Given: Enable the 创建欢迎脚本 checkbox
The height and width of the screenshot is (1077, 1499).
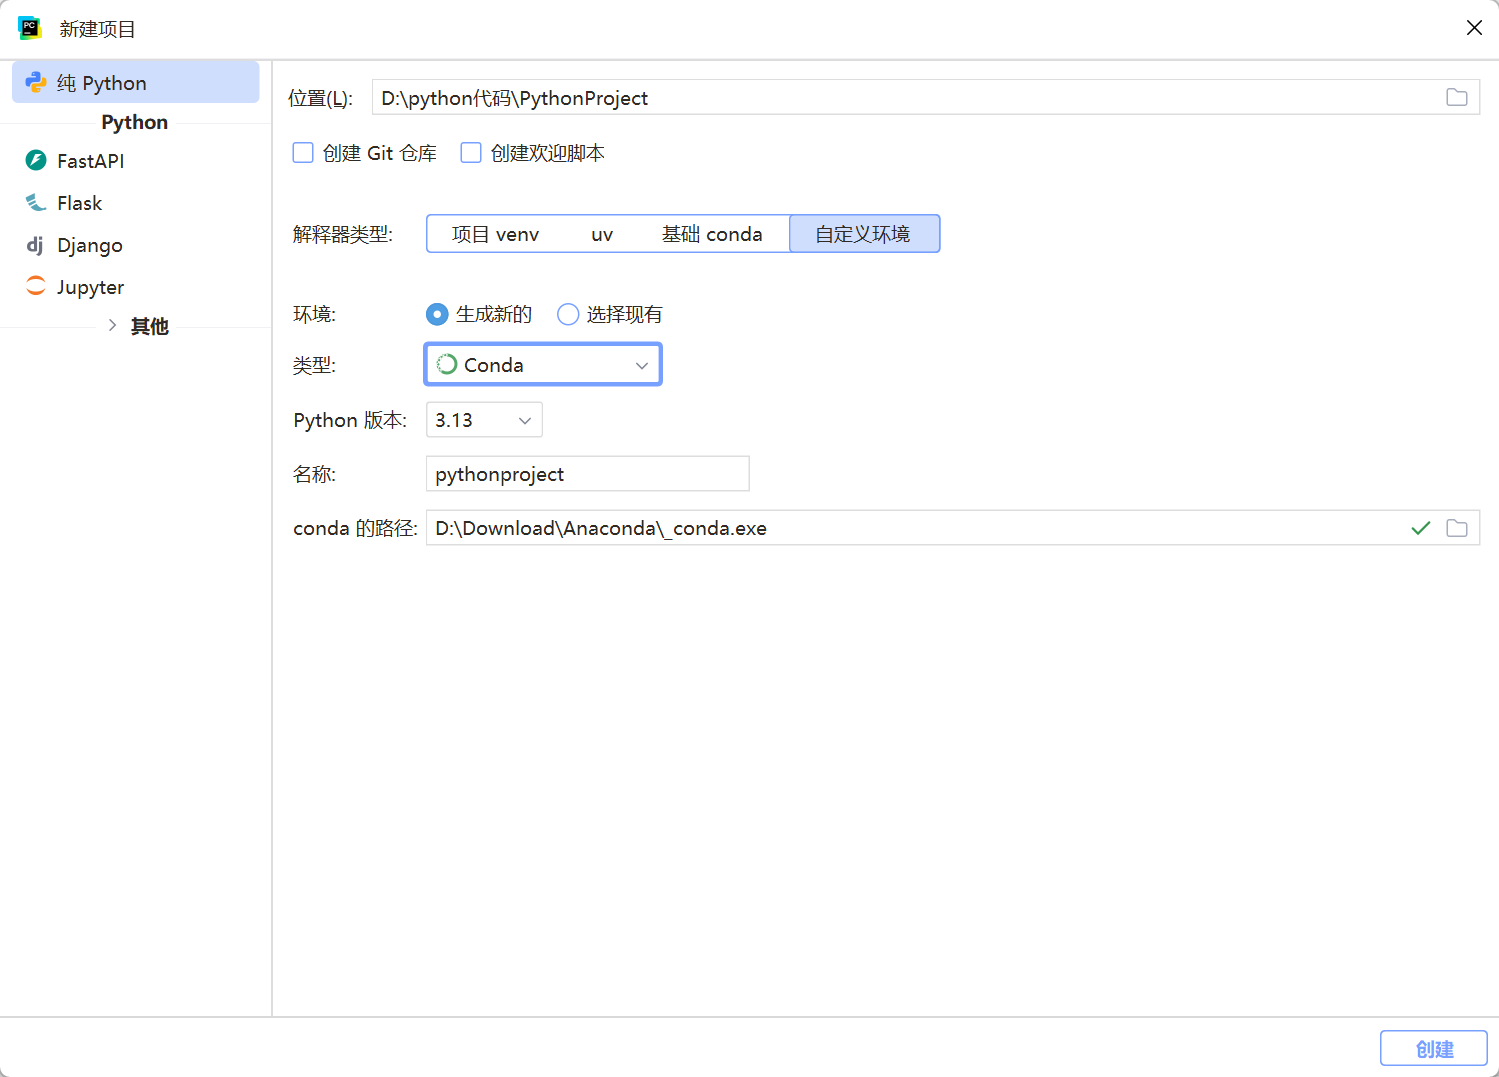Looking at the screenshot, I should tap(471, 153).
